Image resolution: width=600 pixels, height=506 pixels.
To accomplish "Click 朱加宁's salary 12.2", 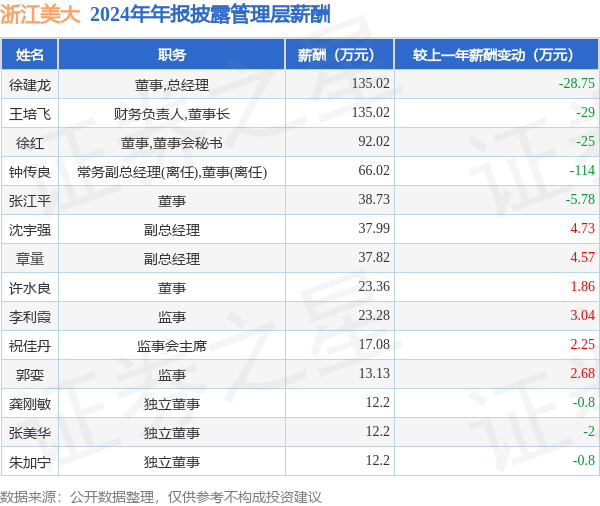I will tap(378, 460).
